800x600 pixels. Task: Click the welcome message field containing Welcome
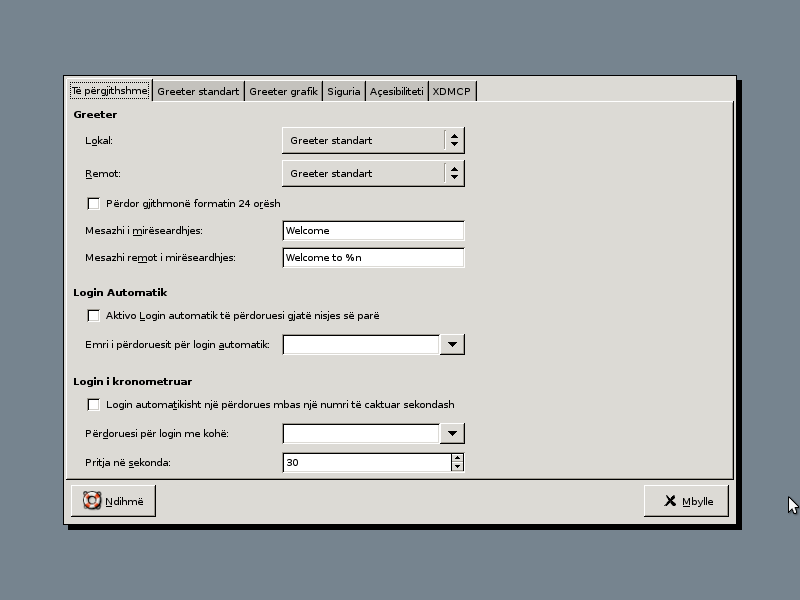point(373,231)
